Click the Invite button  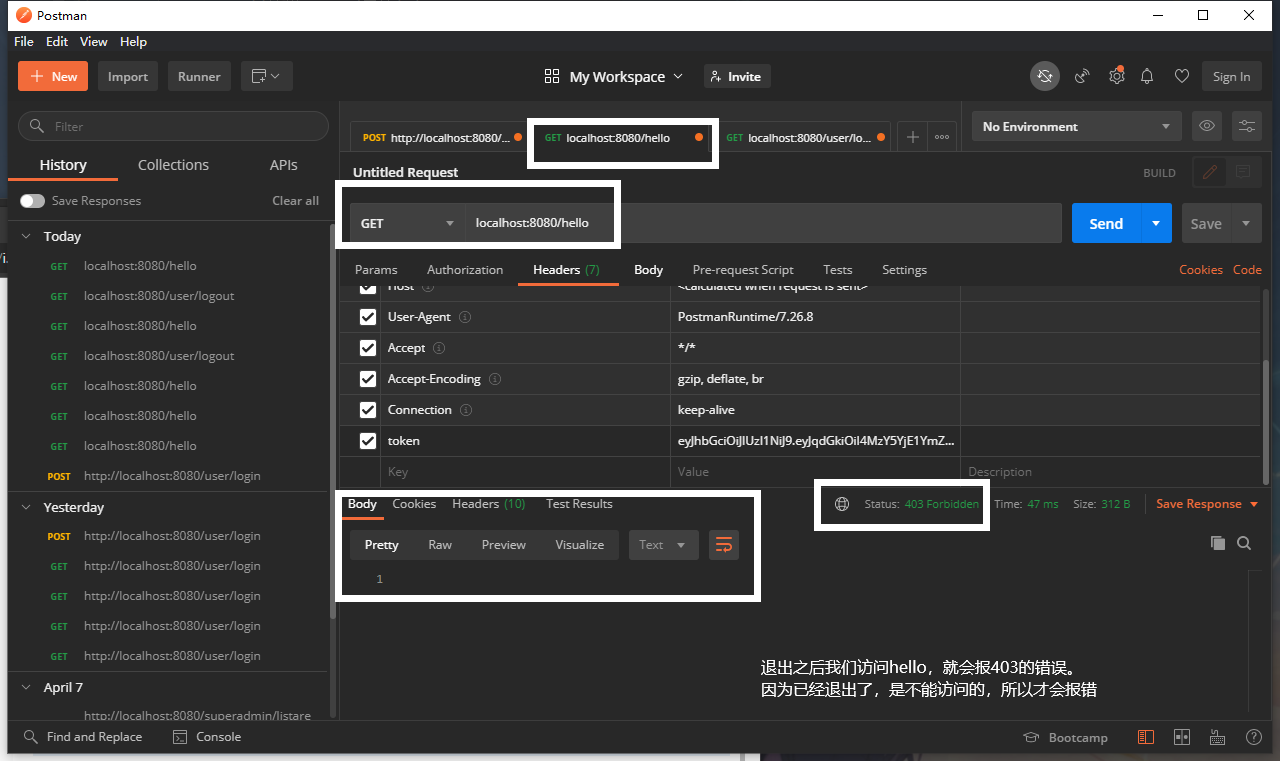735,76
